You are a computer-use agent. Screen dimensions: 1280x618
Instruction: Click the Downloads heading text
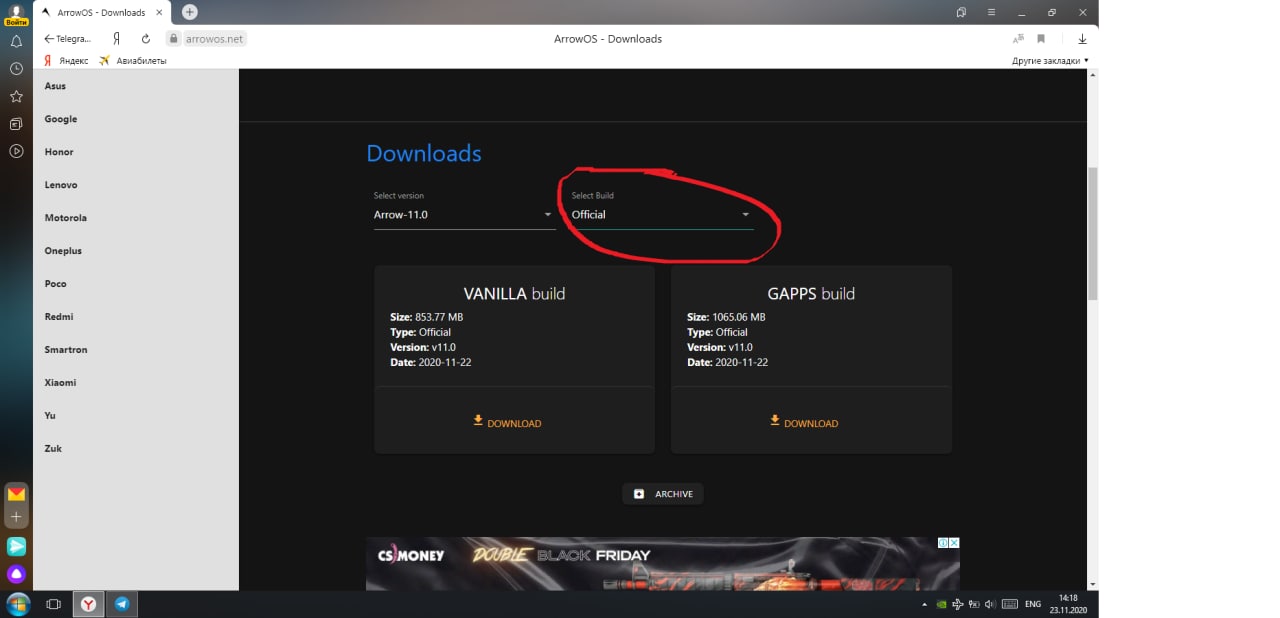(x=424, y=153)
